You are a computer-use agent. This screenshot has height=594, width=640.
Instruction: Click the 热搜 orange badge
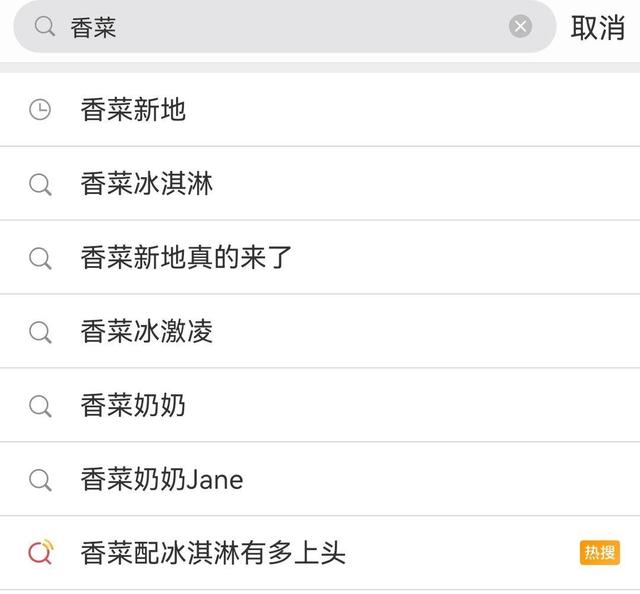pos(599,553)
